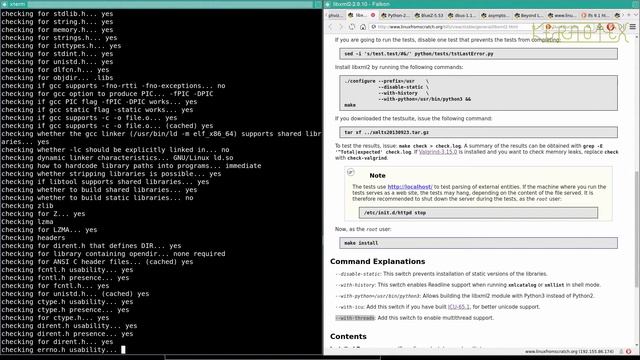Click terminal line 'checking errno.h usability...'
Viewport: 640px width, 360px height.
[59, 349]
